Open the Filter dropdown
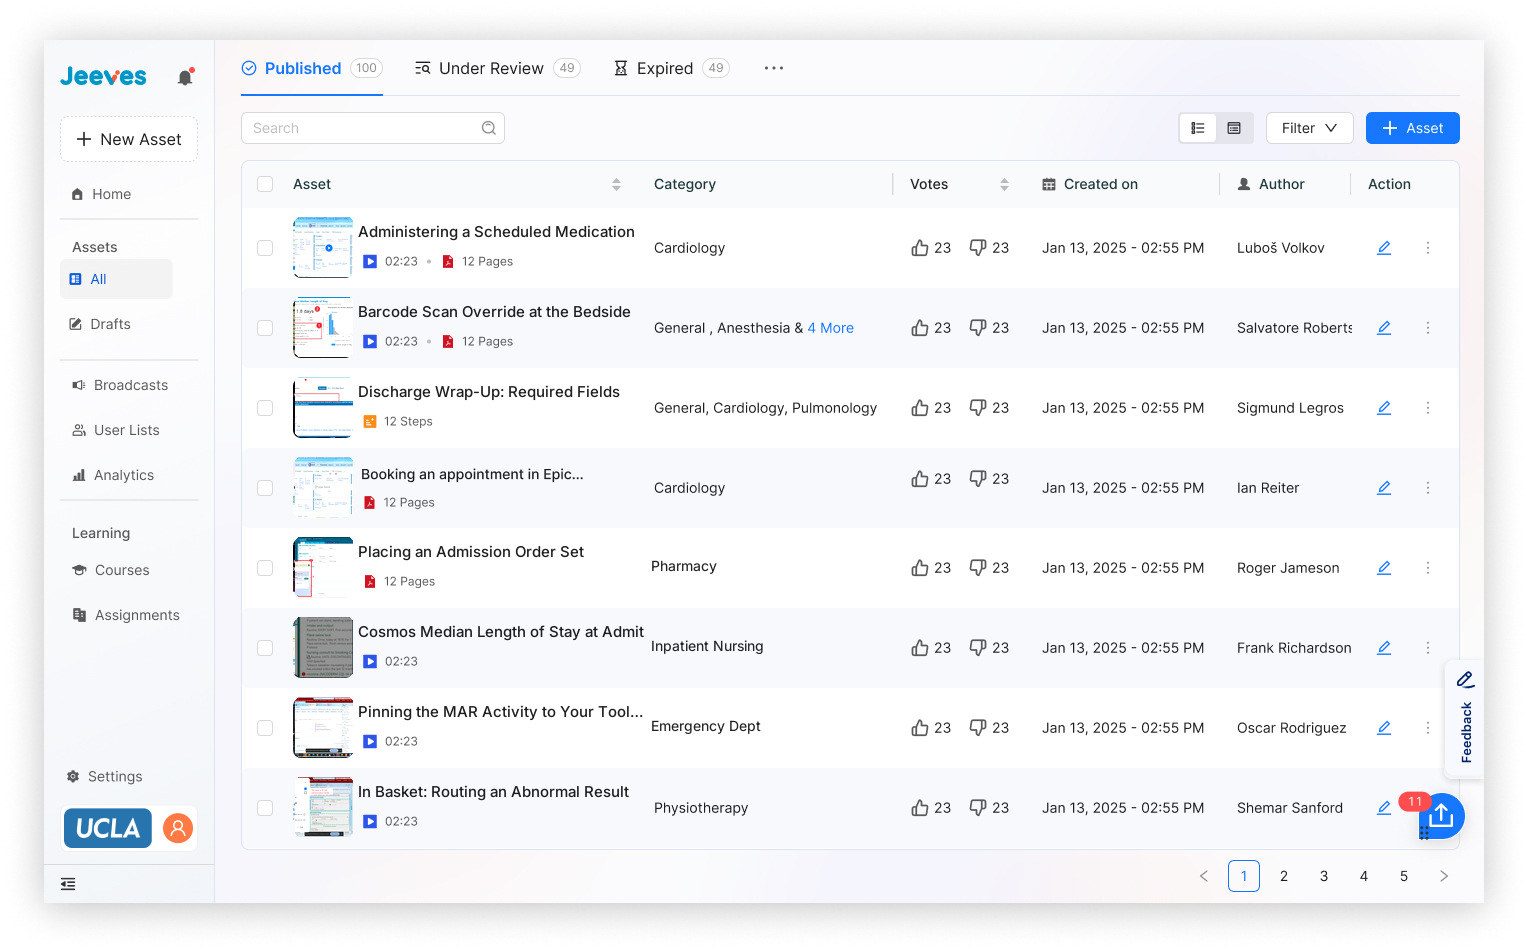This screenshot has width=1528, height=951. click(x=1309, y=128)
